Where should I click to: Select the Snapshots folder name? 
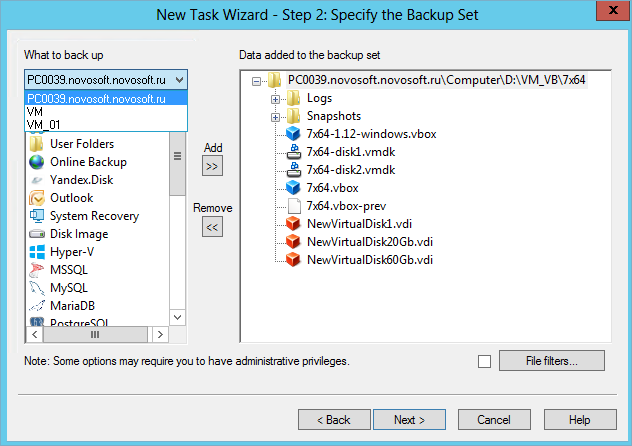334,116
